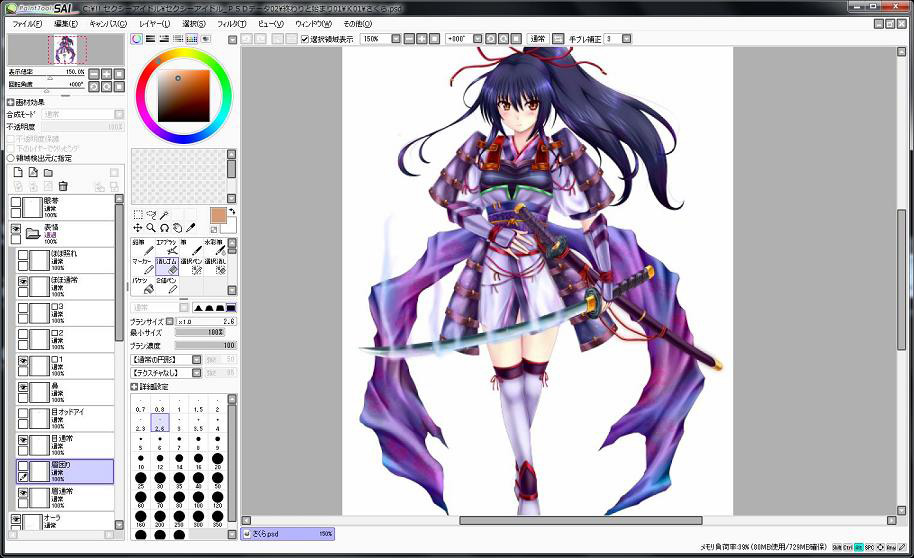Hide the 表情 folder layer
This screenshot has width=914, height=558.
[x=16, y=230]
